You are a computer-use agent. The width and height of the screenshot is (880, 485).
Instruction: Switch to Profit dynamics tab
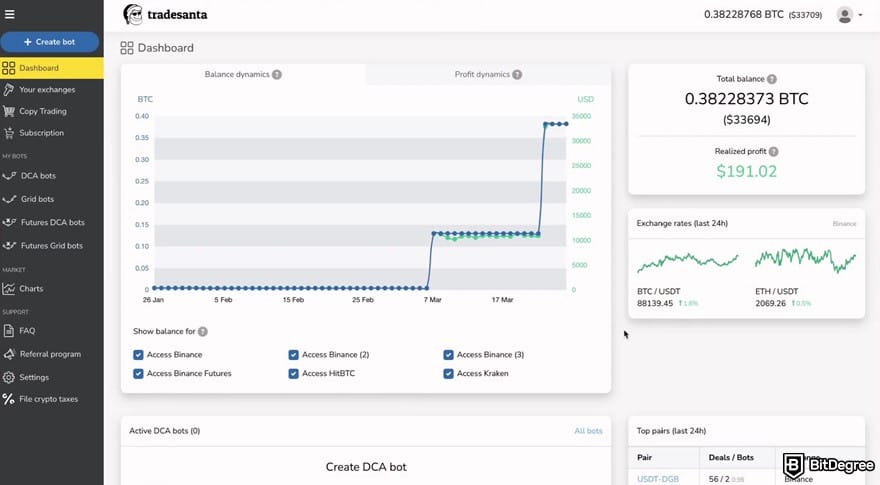point(488,74)
